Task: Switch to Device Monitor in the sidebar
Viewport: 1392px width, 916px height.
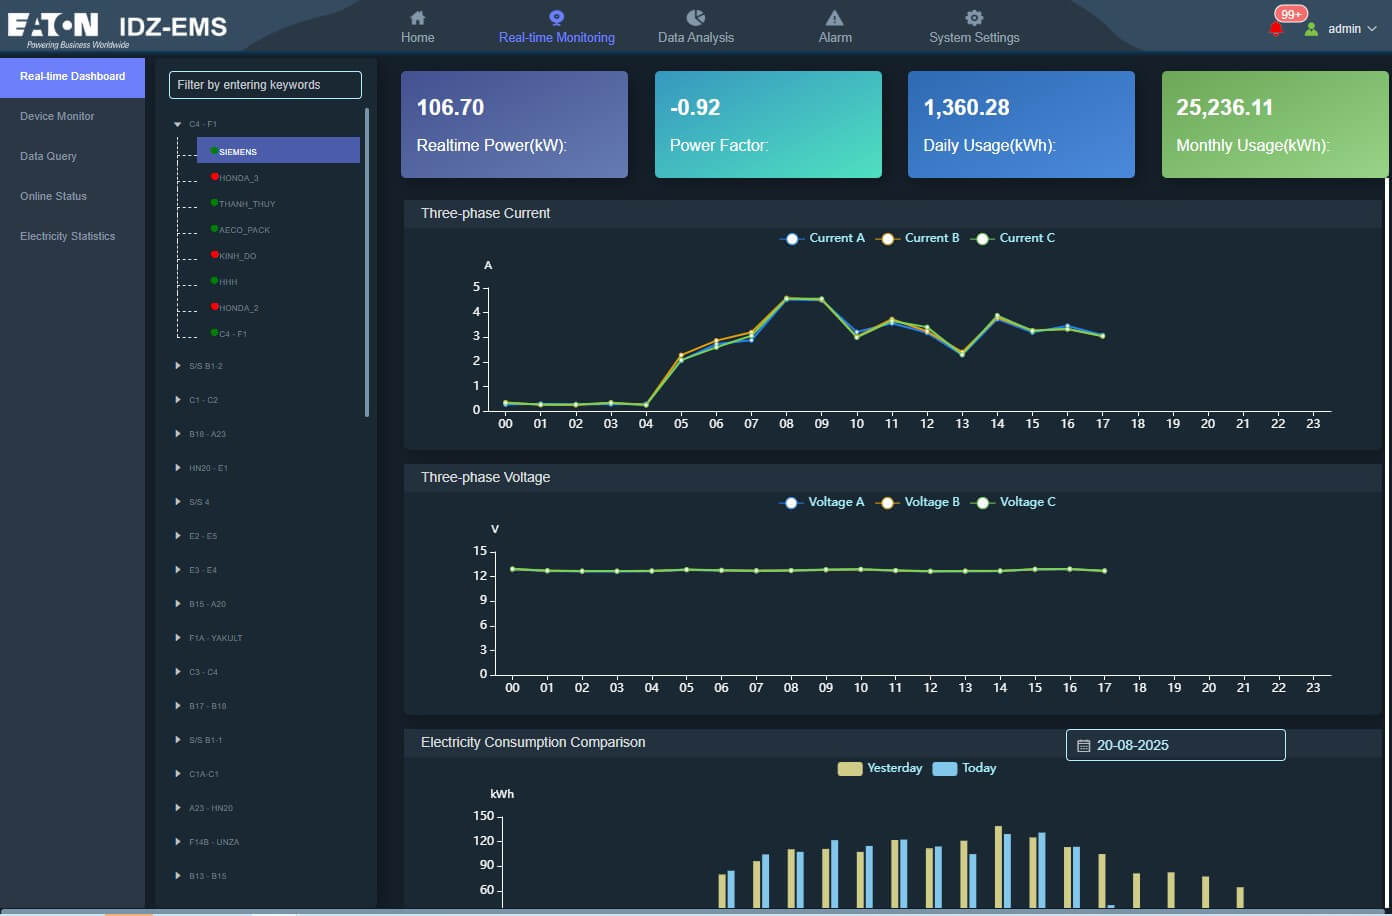Action: pyautogui.click(x=57, y=117)
